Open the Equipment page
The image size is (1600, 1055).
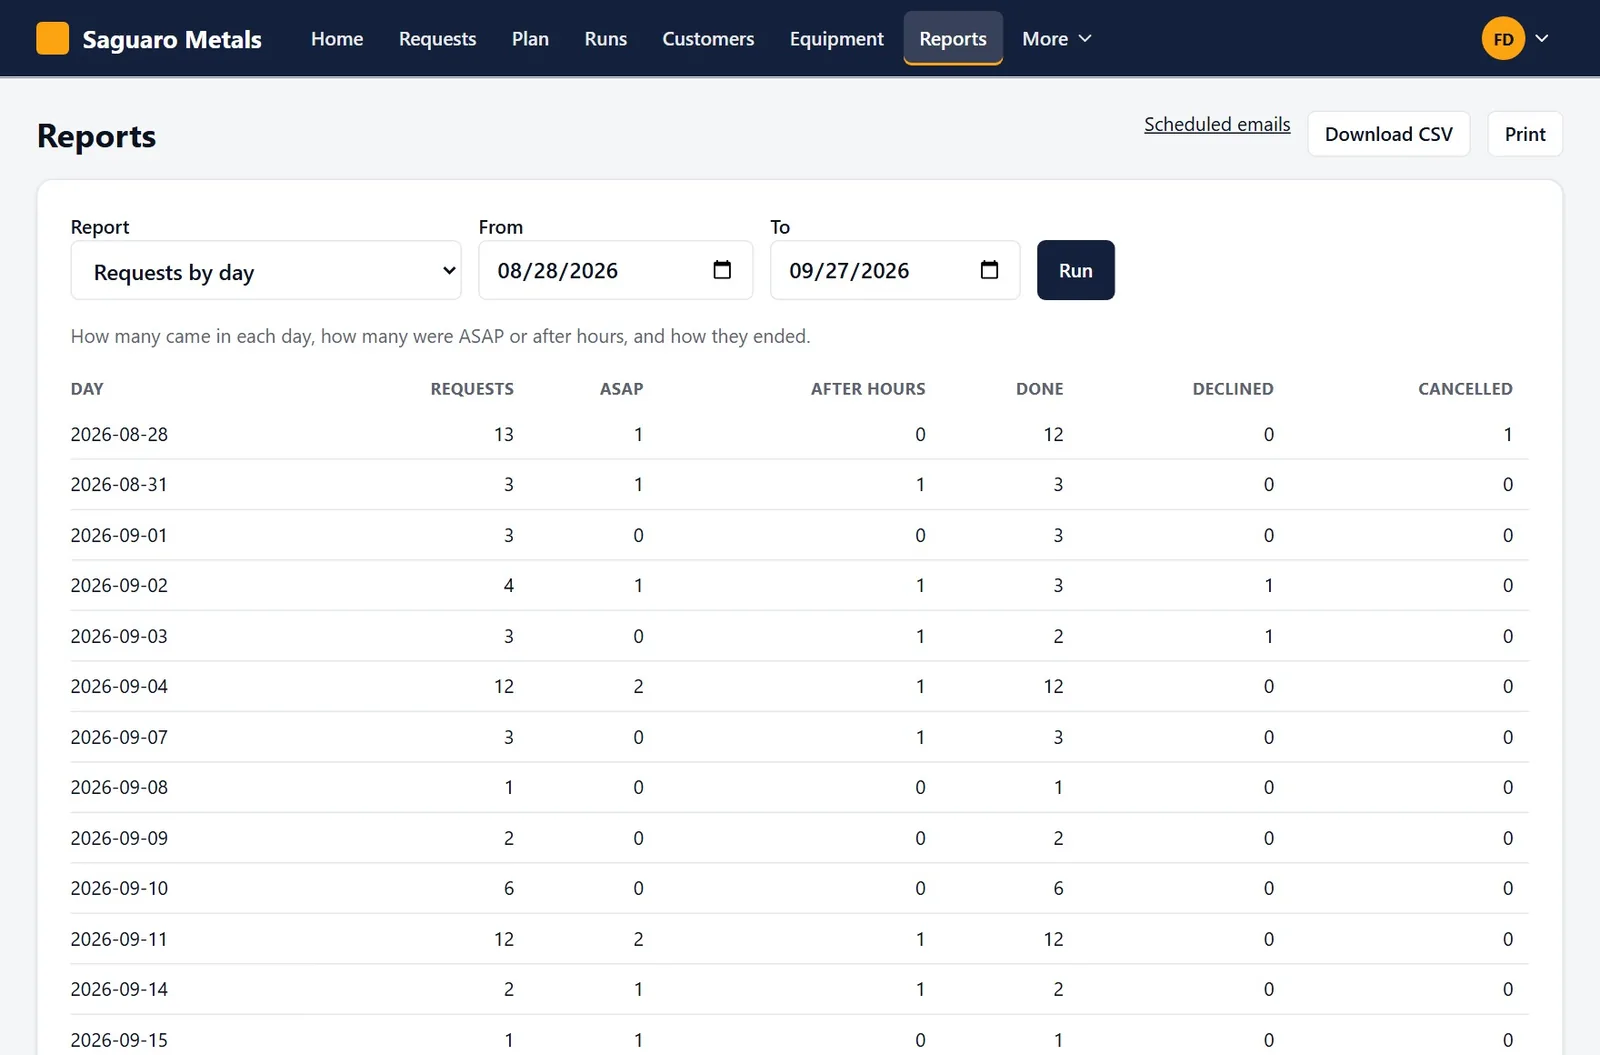point(836,39)
